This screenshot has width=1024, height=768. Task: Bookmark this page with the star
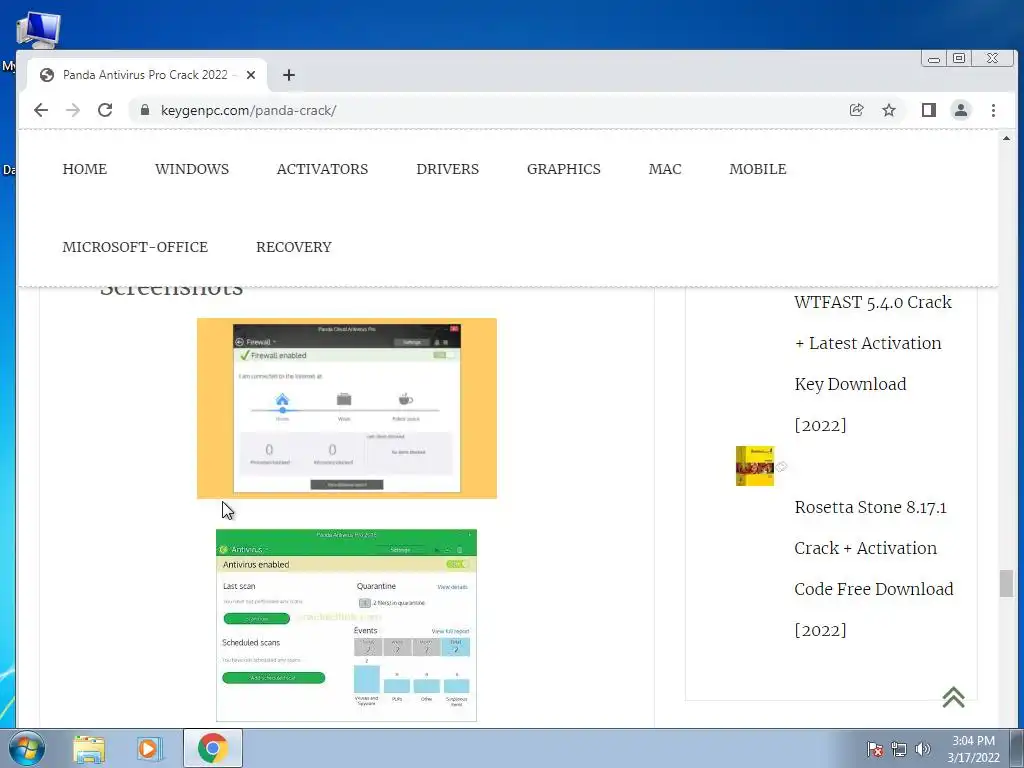[x=889, y=110]
